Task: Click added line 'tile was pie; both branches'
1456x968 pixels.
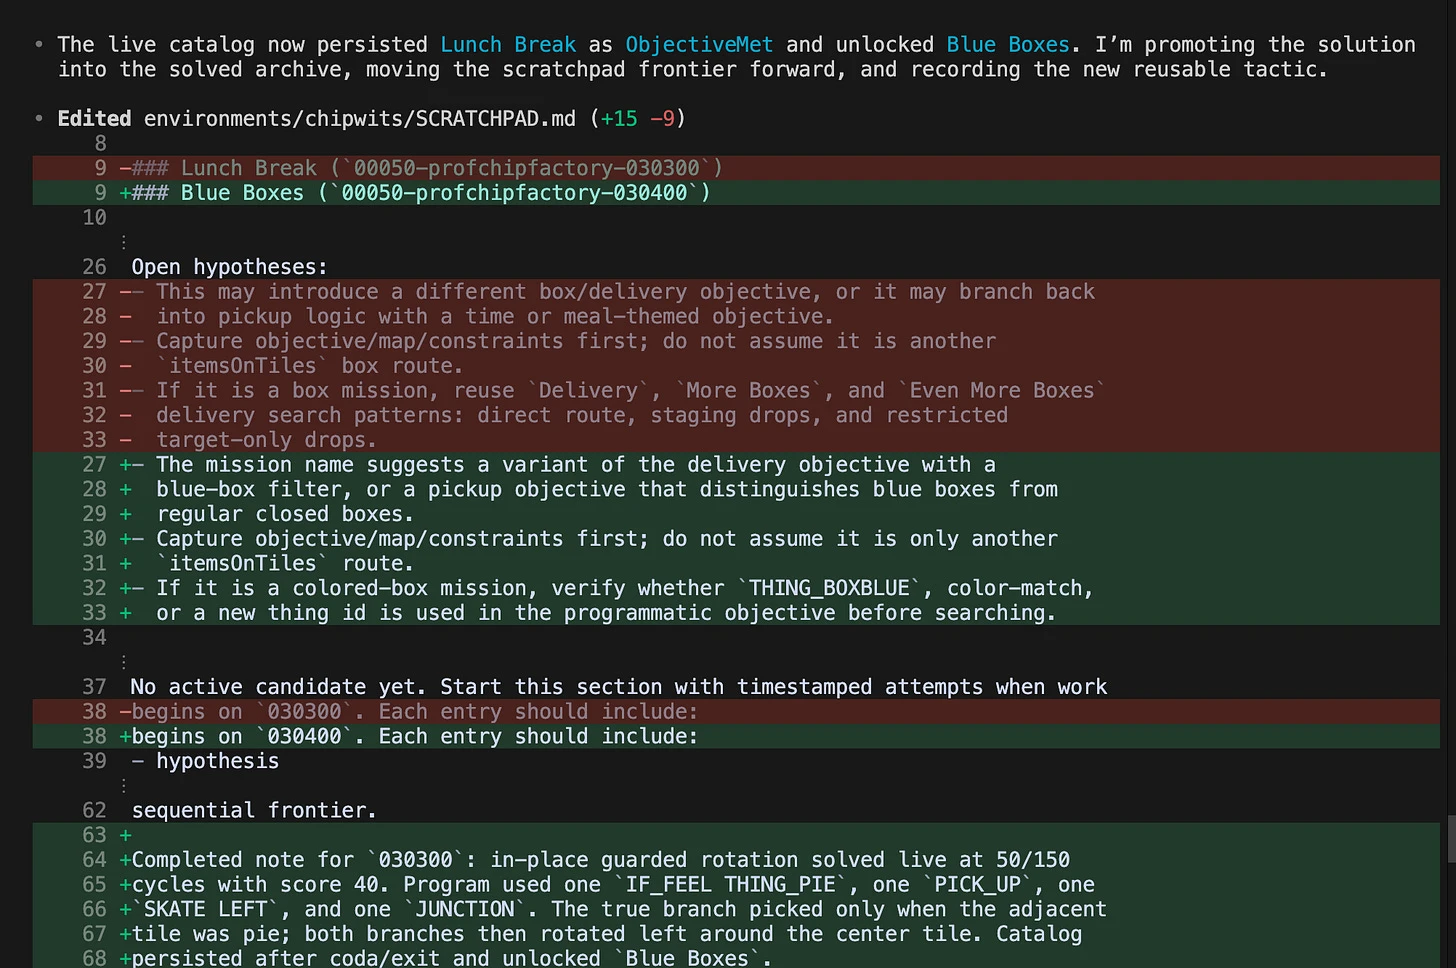Action: point(736,934)
